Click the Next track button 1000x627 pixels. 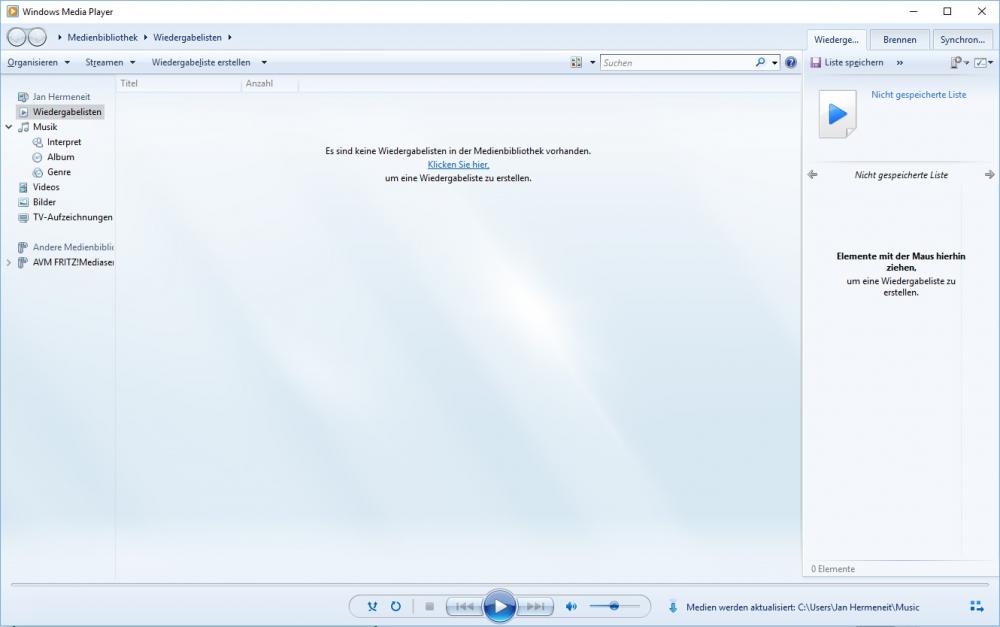point(535,607)
